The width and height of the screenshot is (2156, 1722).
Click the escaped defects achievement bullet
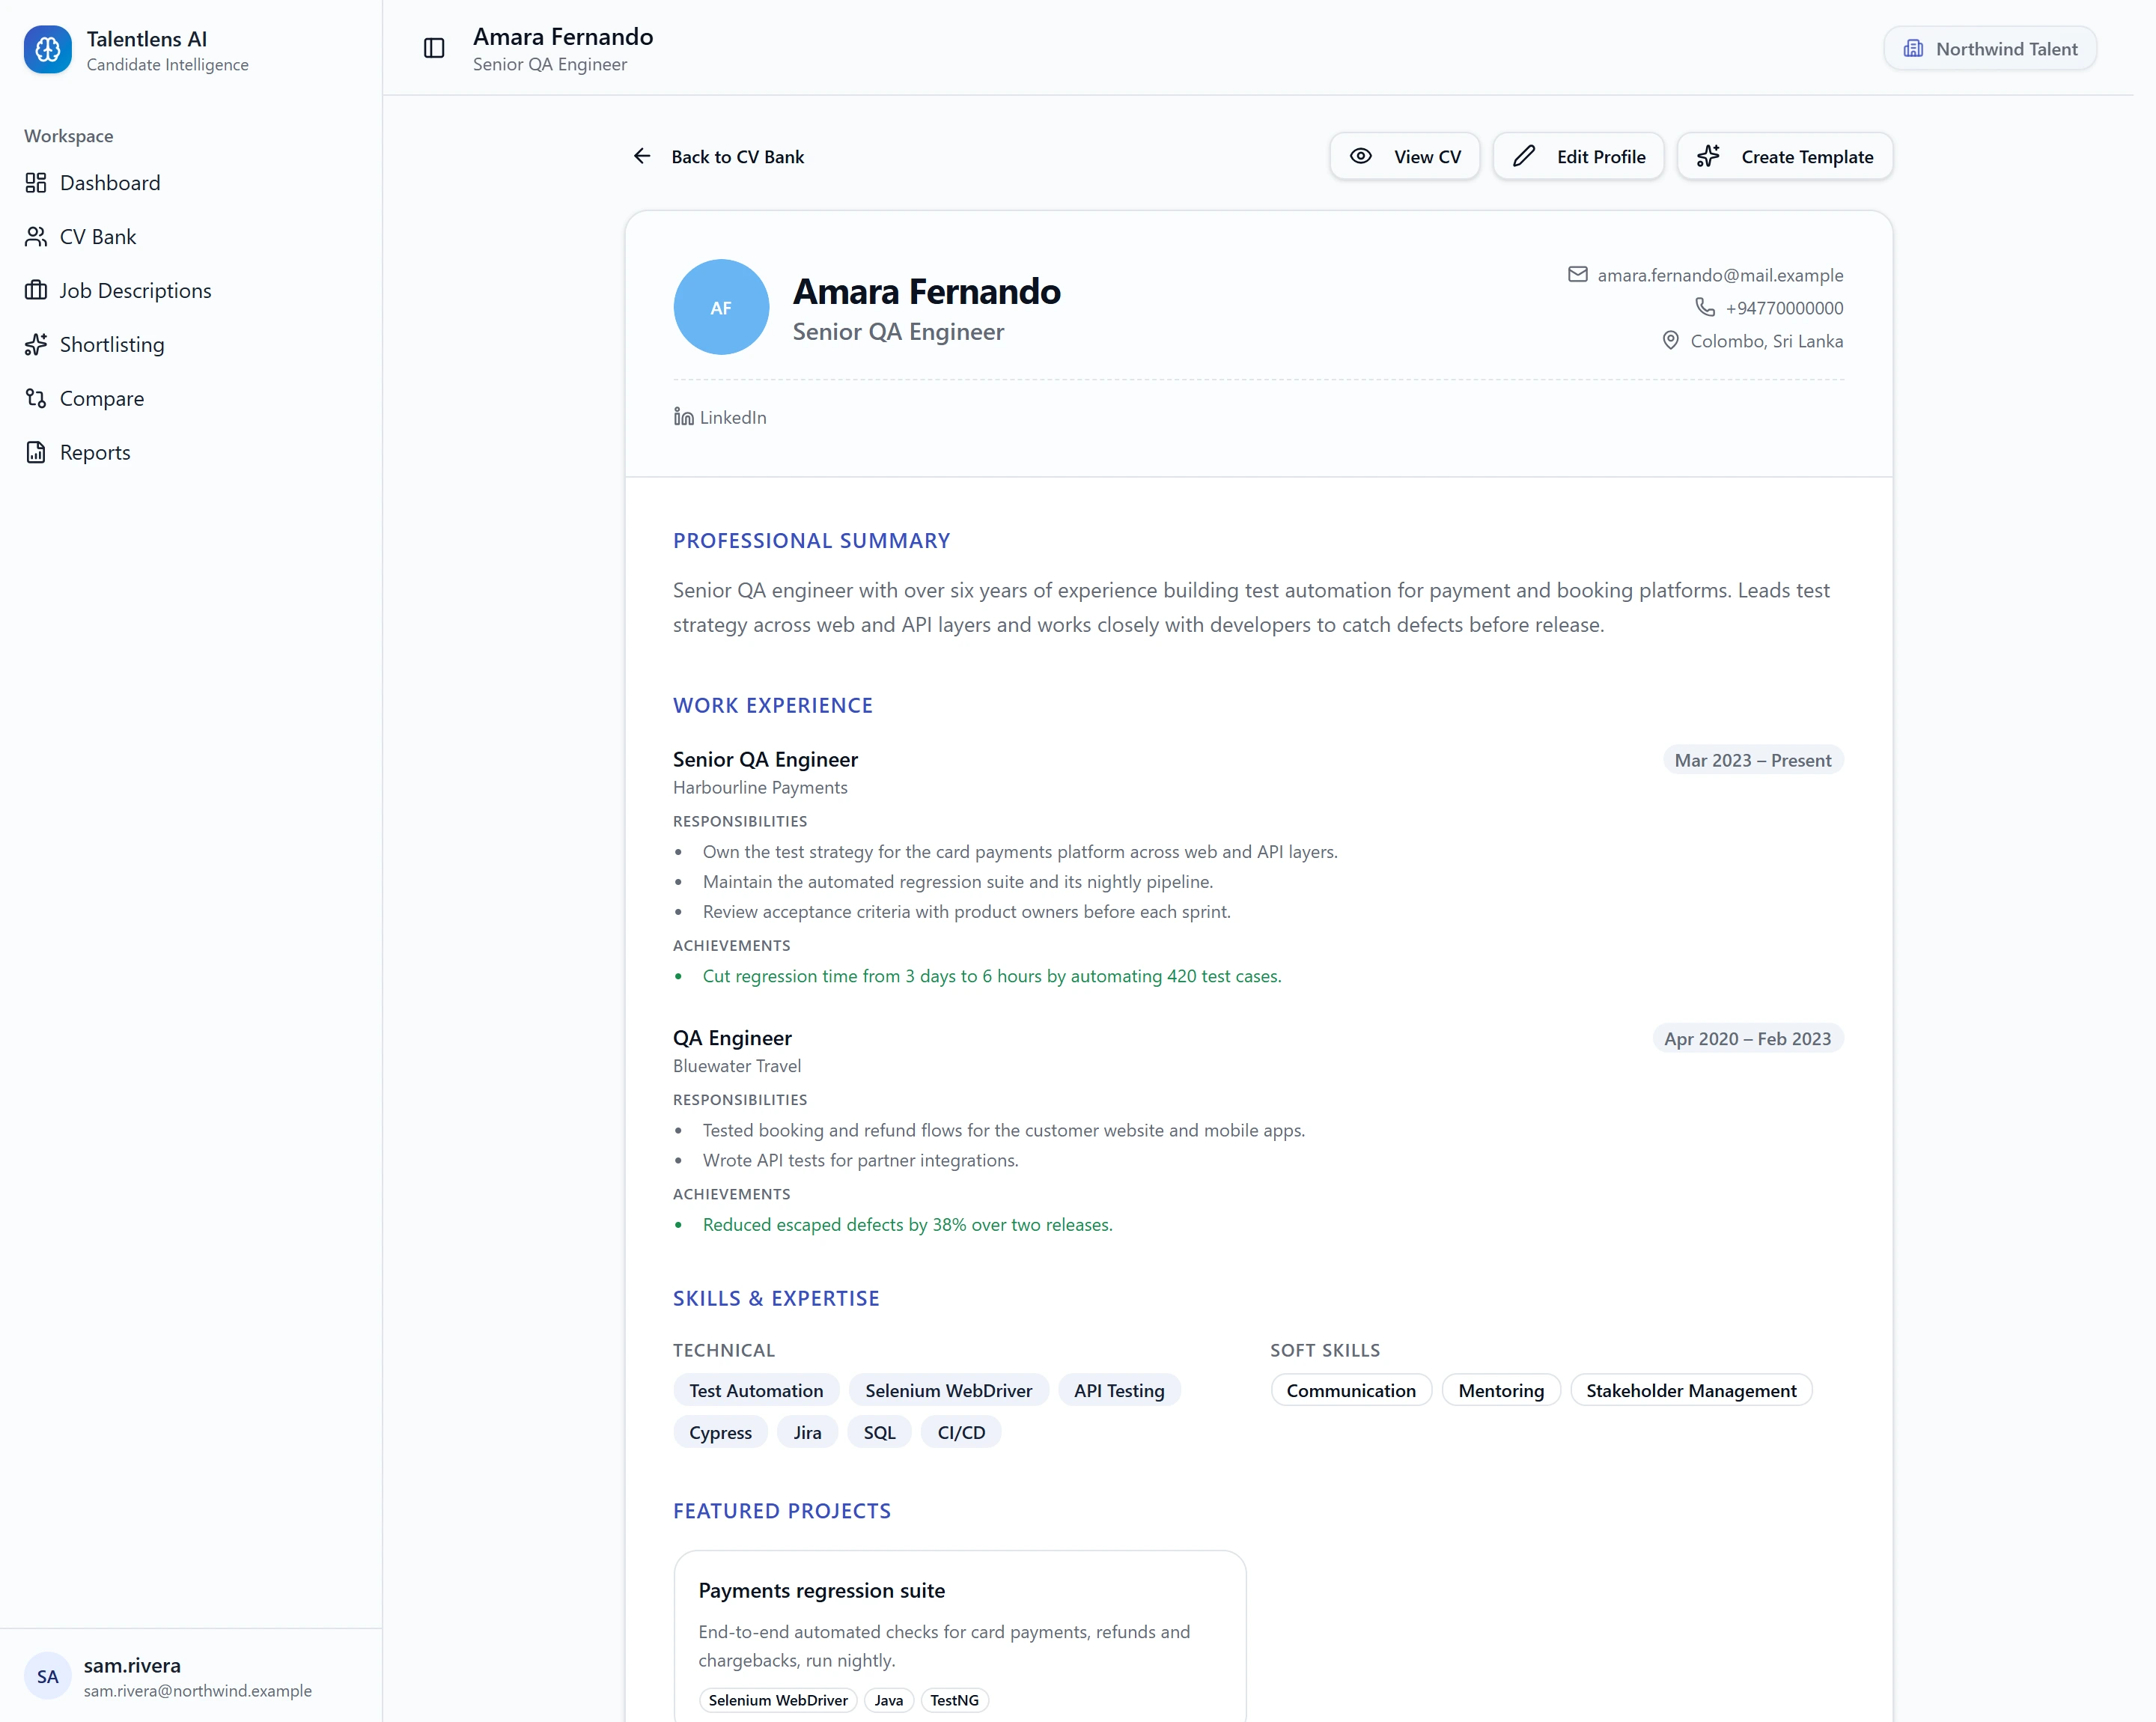[x=907, y=1225]
